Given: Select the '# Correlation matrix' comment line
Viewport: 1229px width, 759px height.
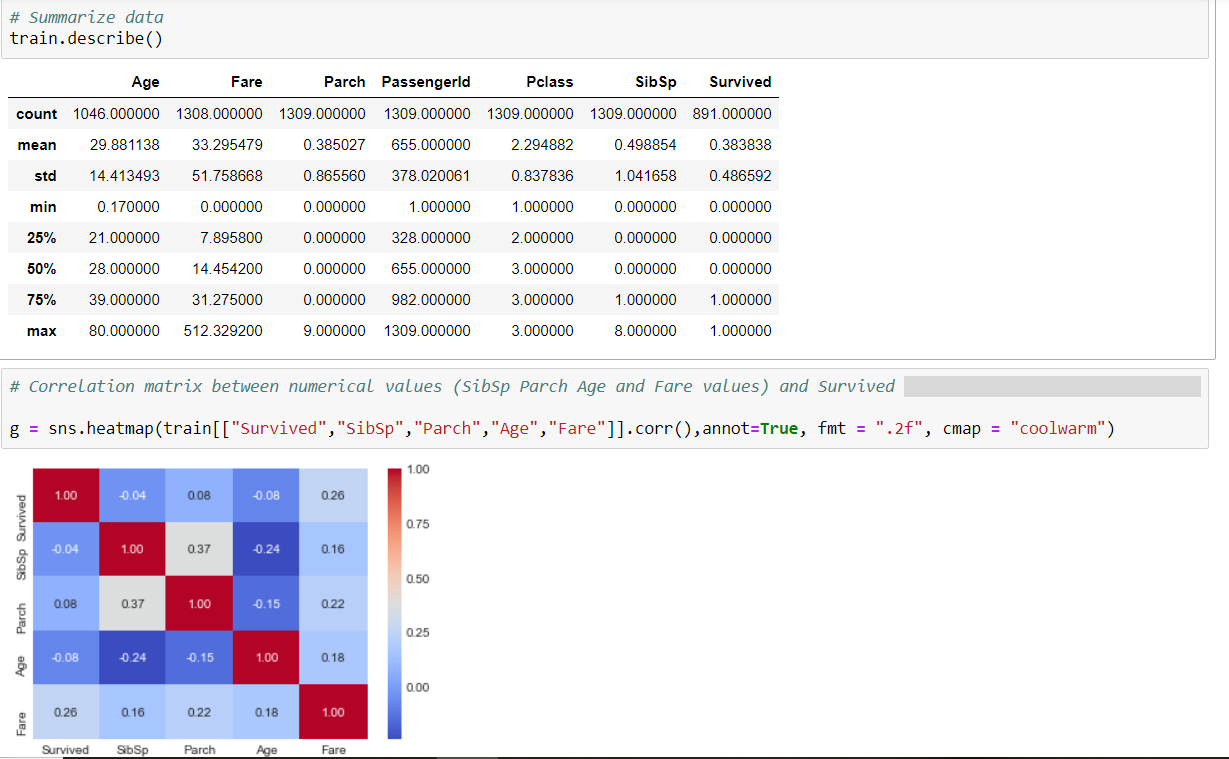Looking at the screenshot, I should (452, 386).
